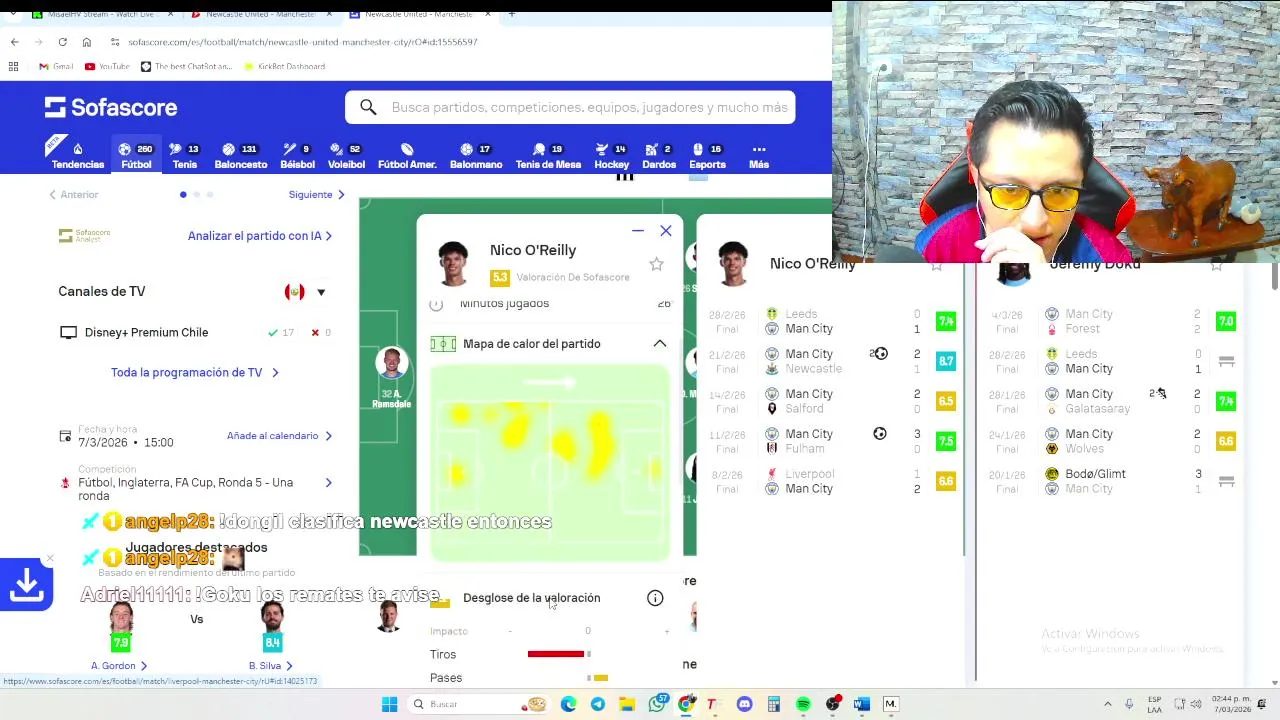Favorite Nico O'Reilly in the popup star
Screen dimensions: 1280x720
pyautogui.click(x=656, y=264)
